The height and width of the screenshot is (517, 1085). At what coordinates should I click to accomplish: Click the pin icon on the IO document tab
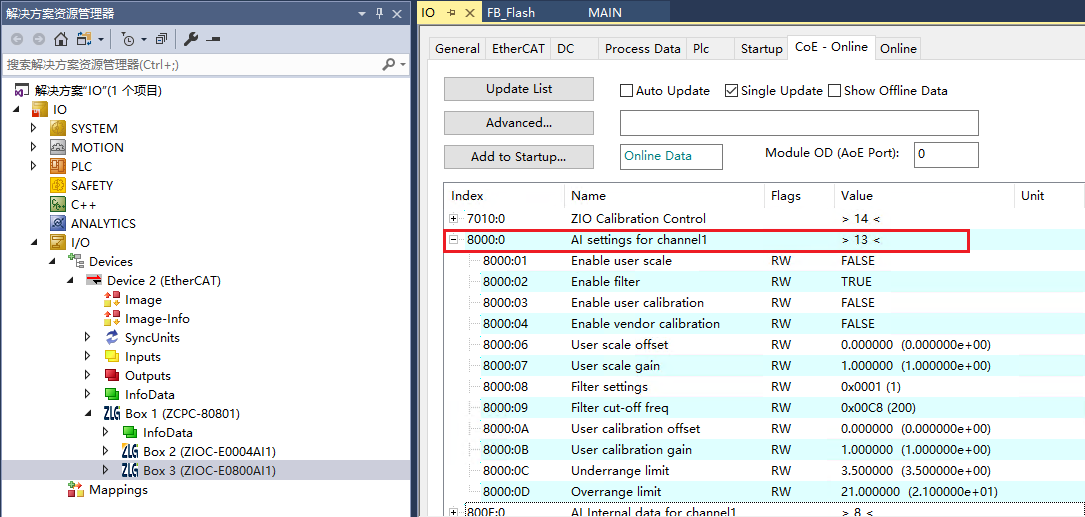[453, 12]
